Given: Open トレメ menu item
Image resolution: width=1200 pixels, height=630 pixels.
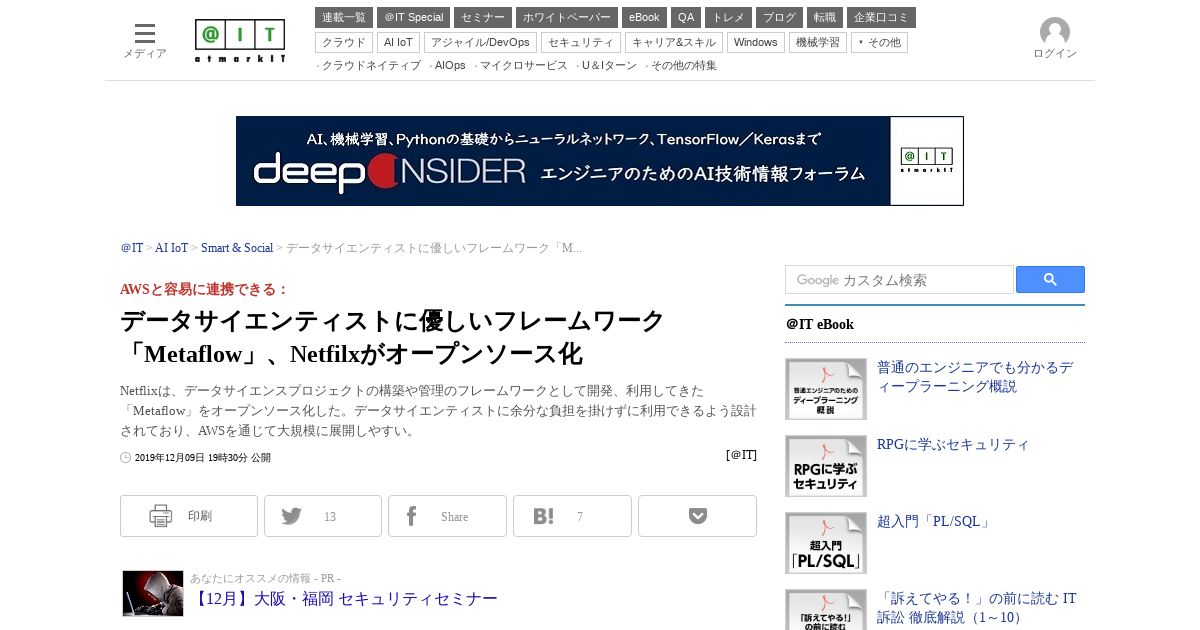Looking at the screenshot, I should (728, 18).
